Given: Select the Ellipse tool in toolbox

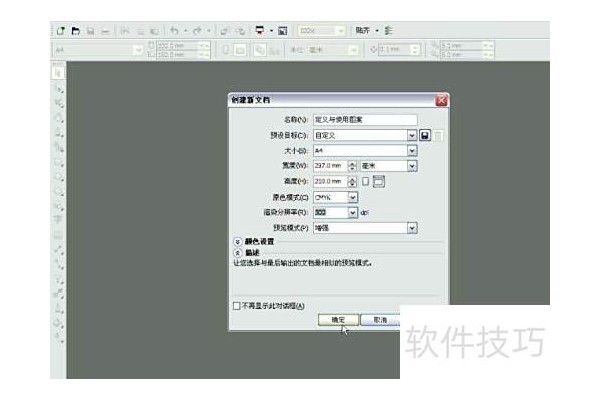Looking at the screenshot, I should (x=59, y=177).
